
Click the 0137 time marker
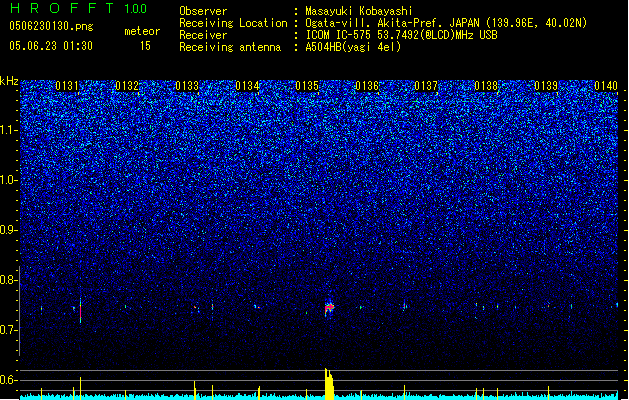426,86
